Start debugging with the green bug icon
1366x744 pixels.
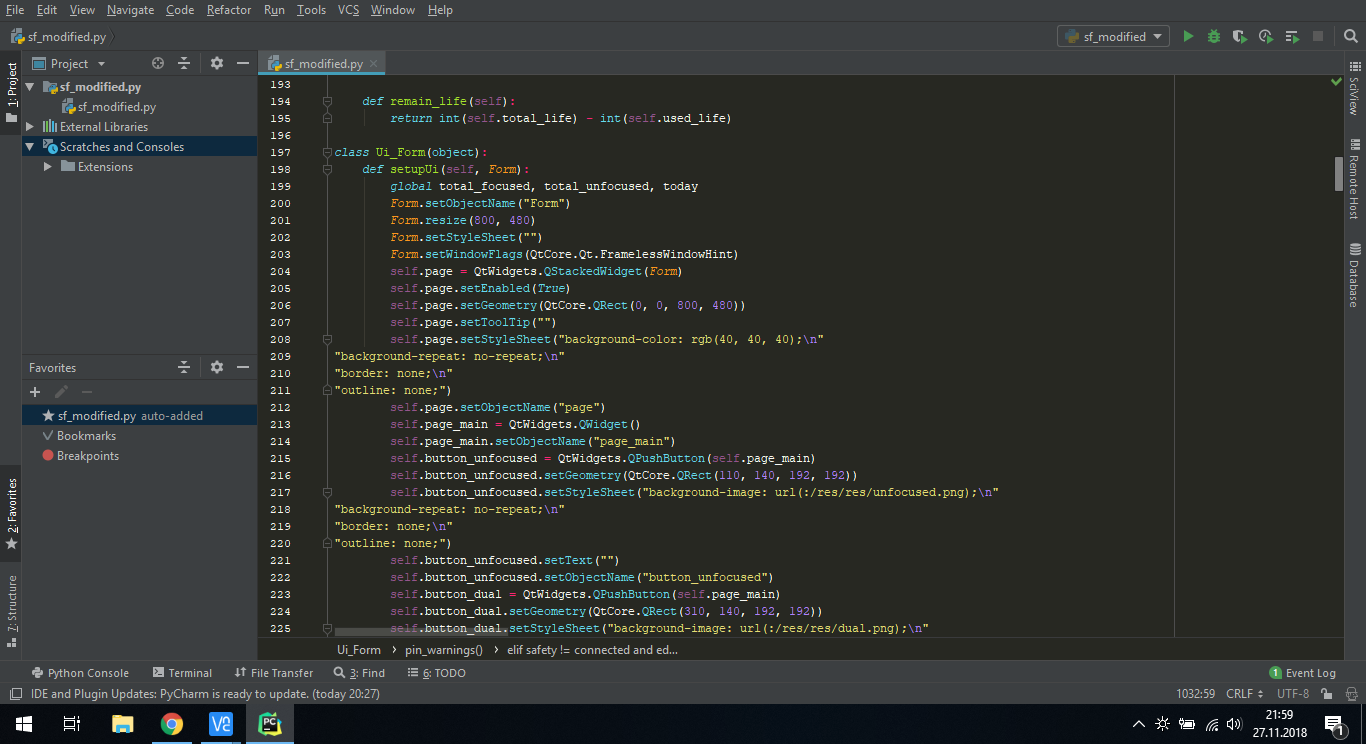1214,36
